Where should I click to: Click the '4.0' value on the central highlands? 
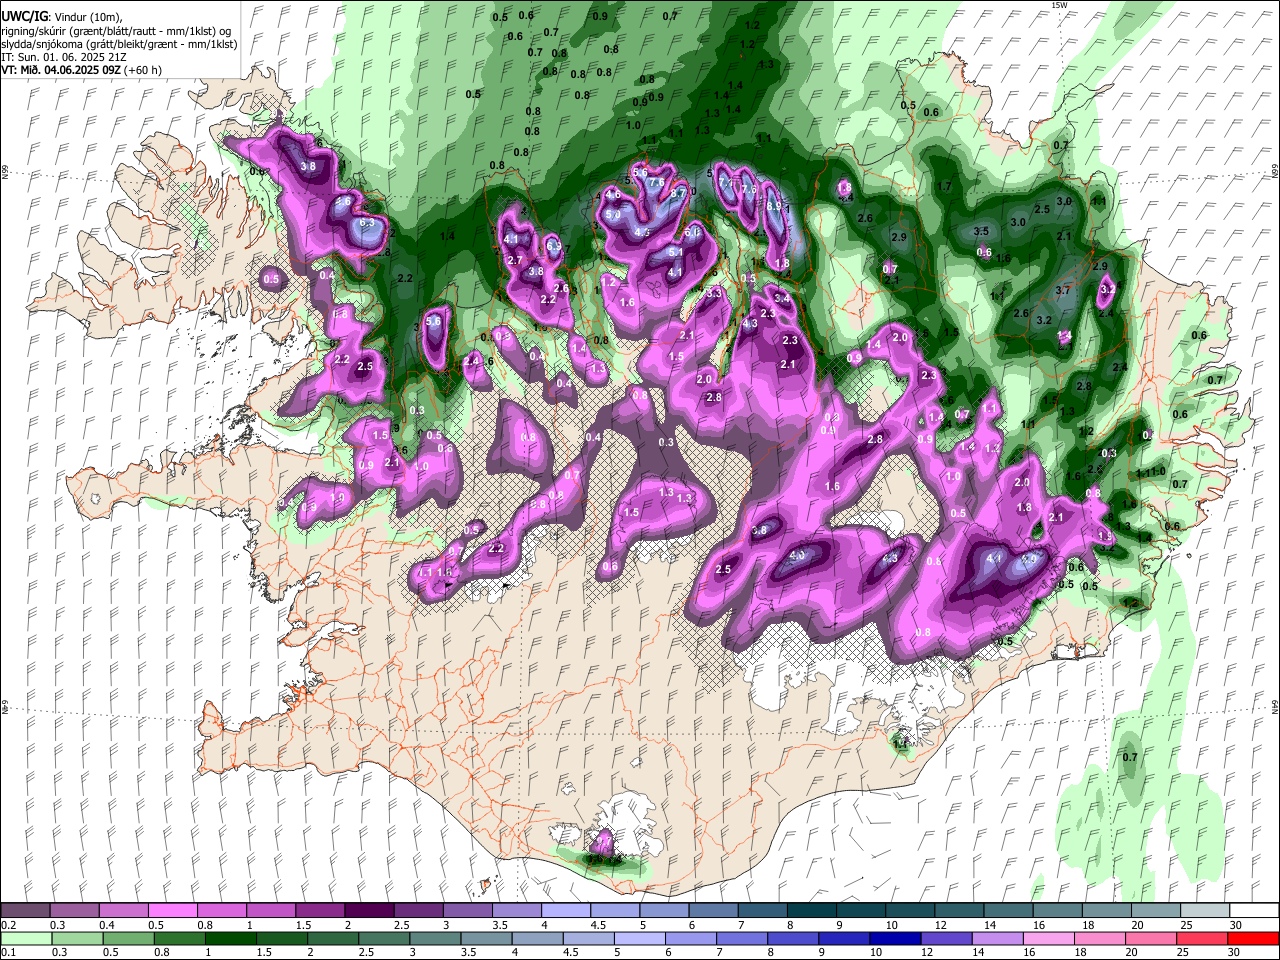click(797, 554)
